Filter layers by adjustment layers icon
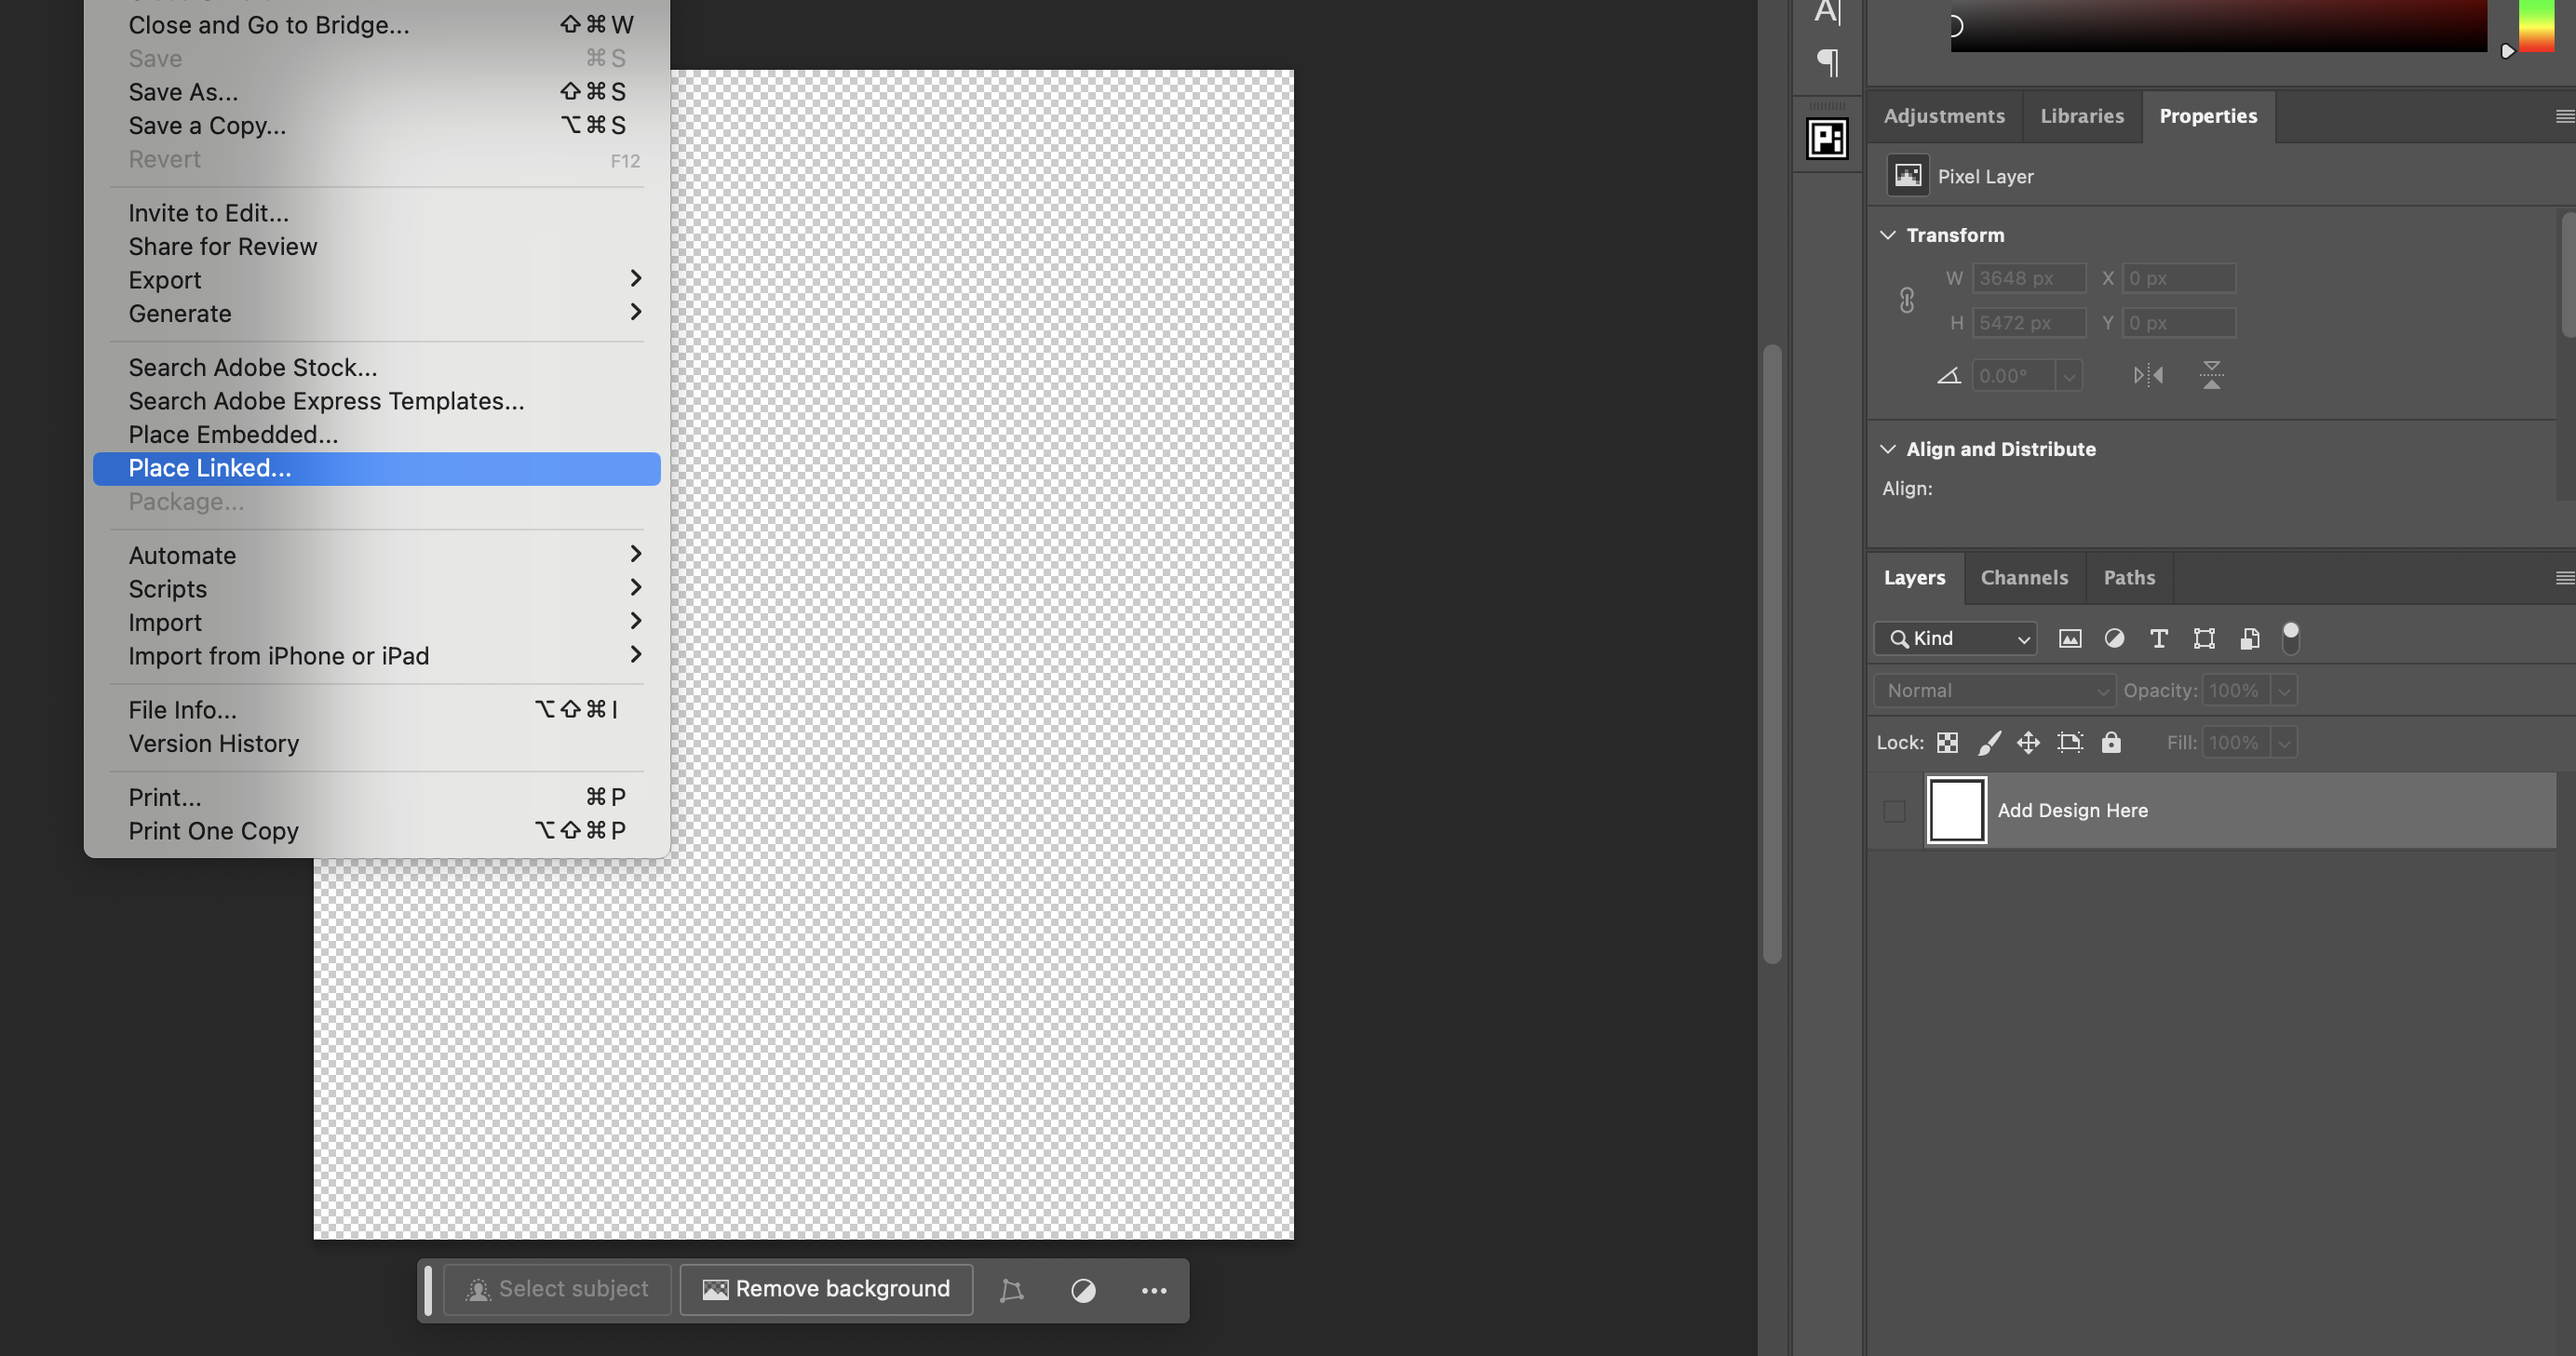 coord(2114,638)
